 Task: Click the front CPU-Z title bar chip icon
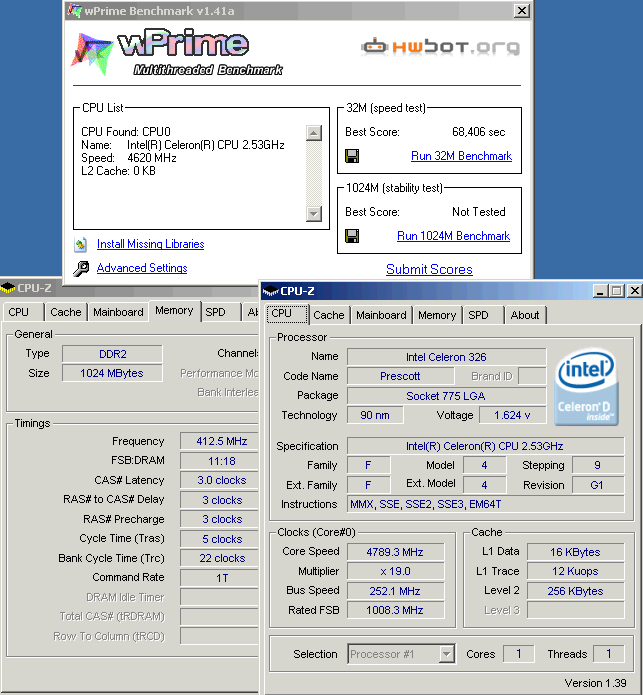click(x=270, y=291)
